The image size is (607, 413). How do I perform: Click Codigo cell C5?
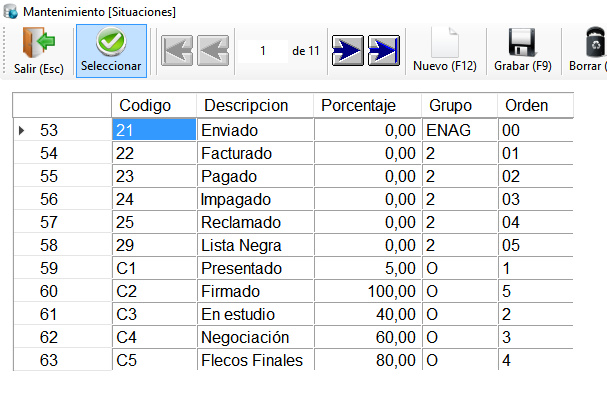pyautogui.click(x=154, y=360)
